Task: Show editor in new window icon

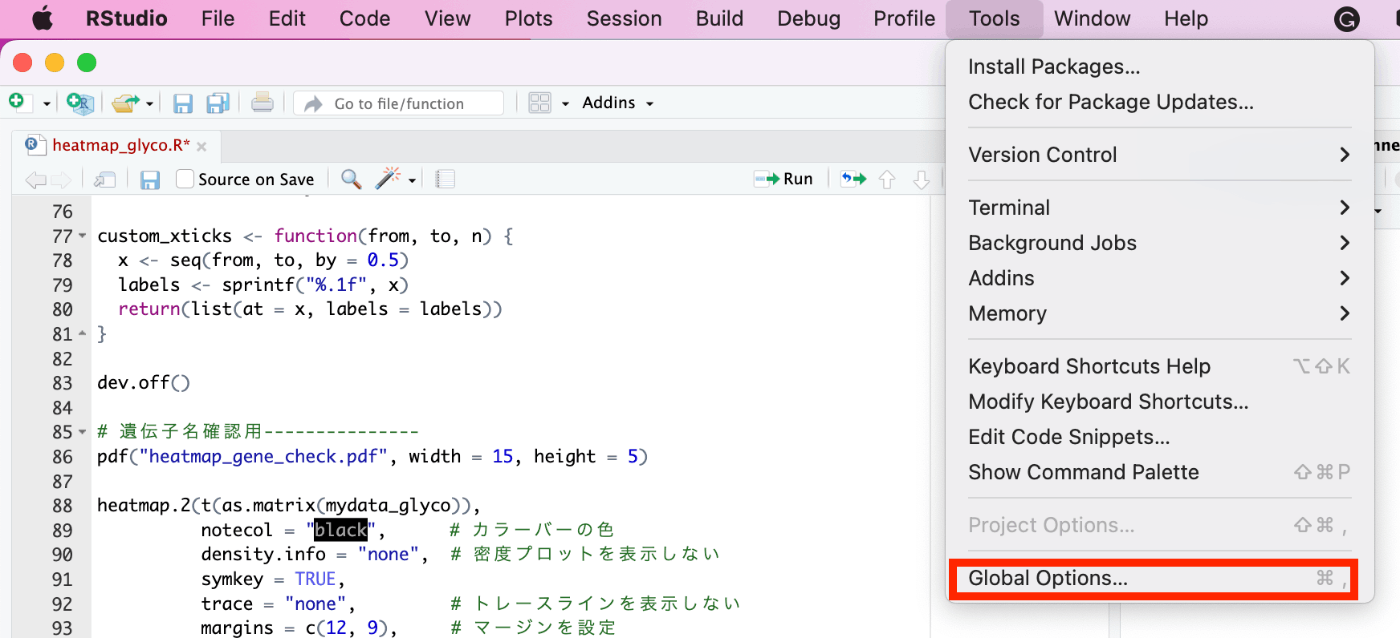Action: click(105, 179)
